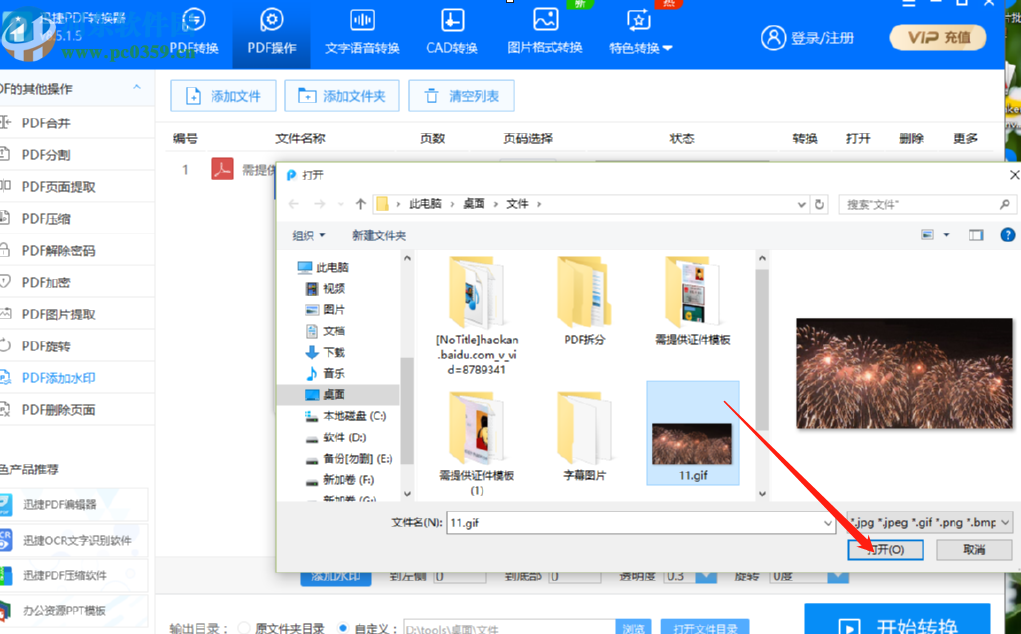Select 备份[勿删] (E:) drive
The image size is (1021, 634).
(349, 458)
